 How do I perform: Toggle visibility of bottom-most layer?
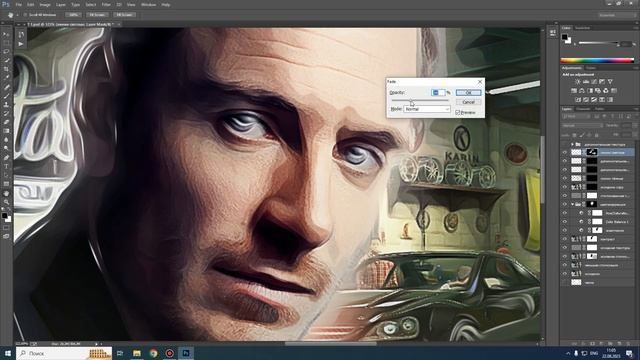coord(564,282)
